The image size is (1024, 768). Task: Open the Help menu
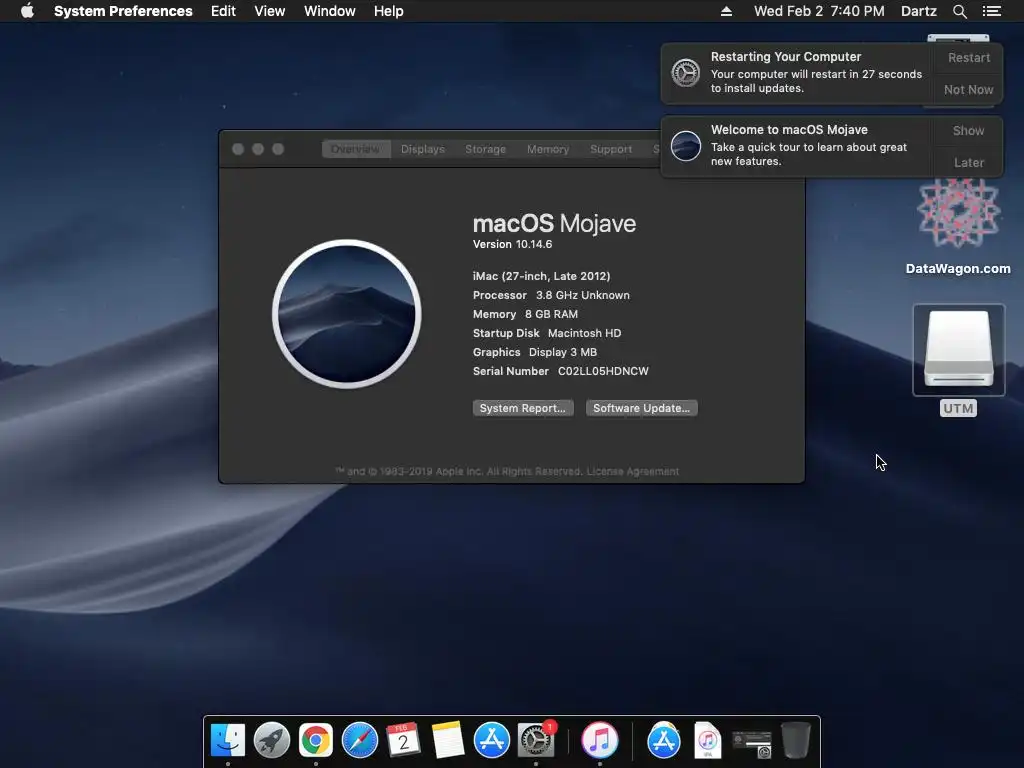(389, 11)
